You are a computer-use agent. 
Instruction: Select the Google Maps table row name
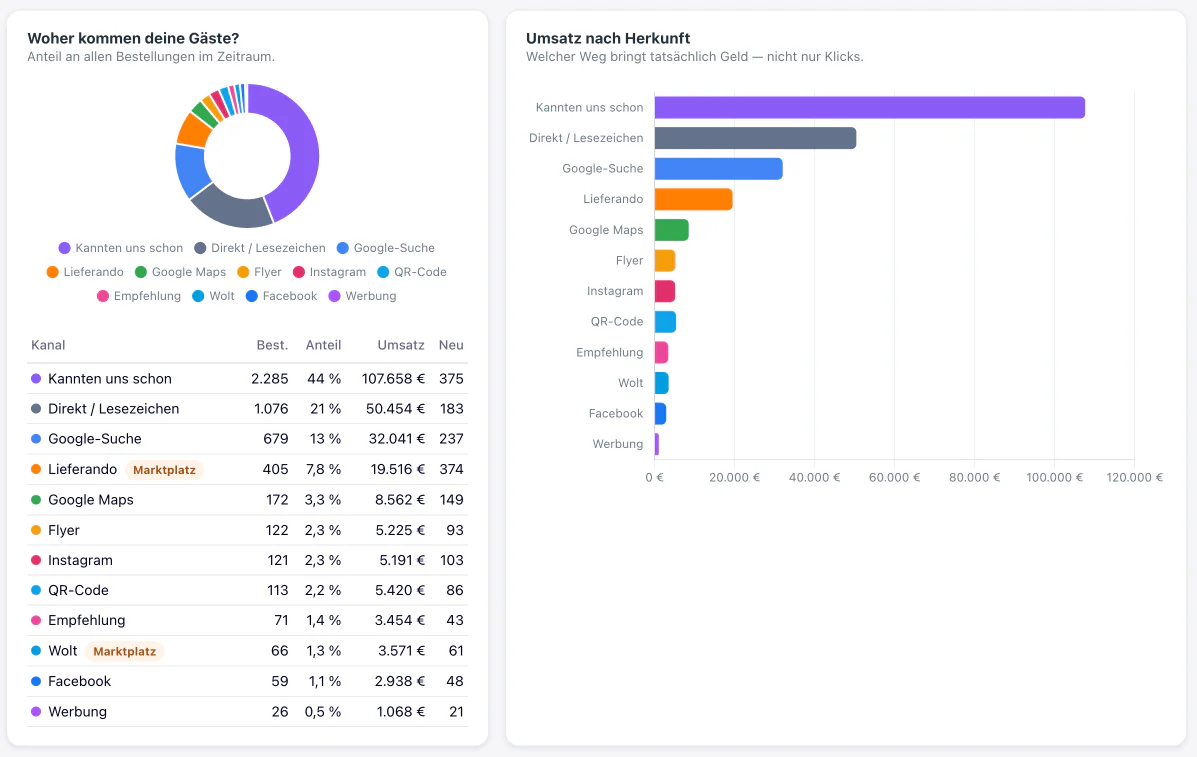tap(91, 500)
